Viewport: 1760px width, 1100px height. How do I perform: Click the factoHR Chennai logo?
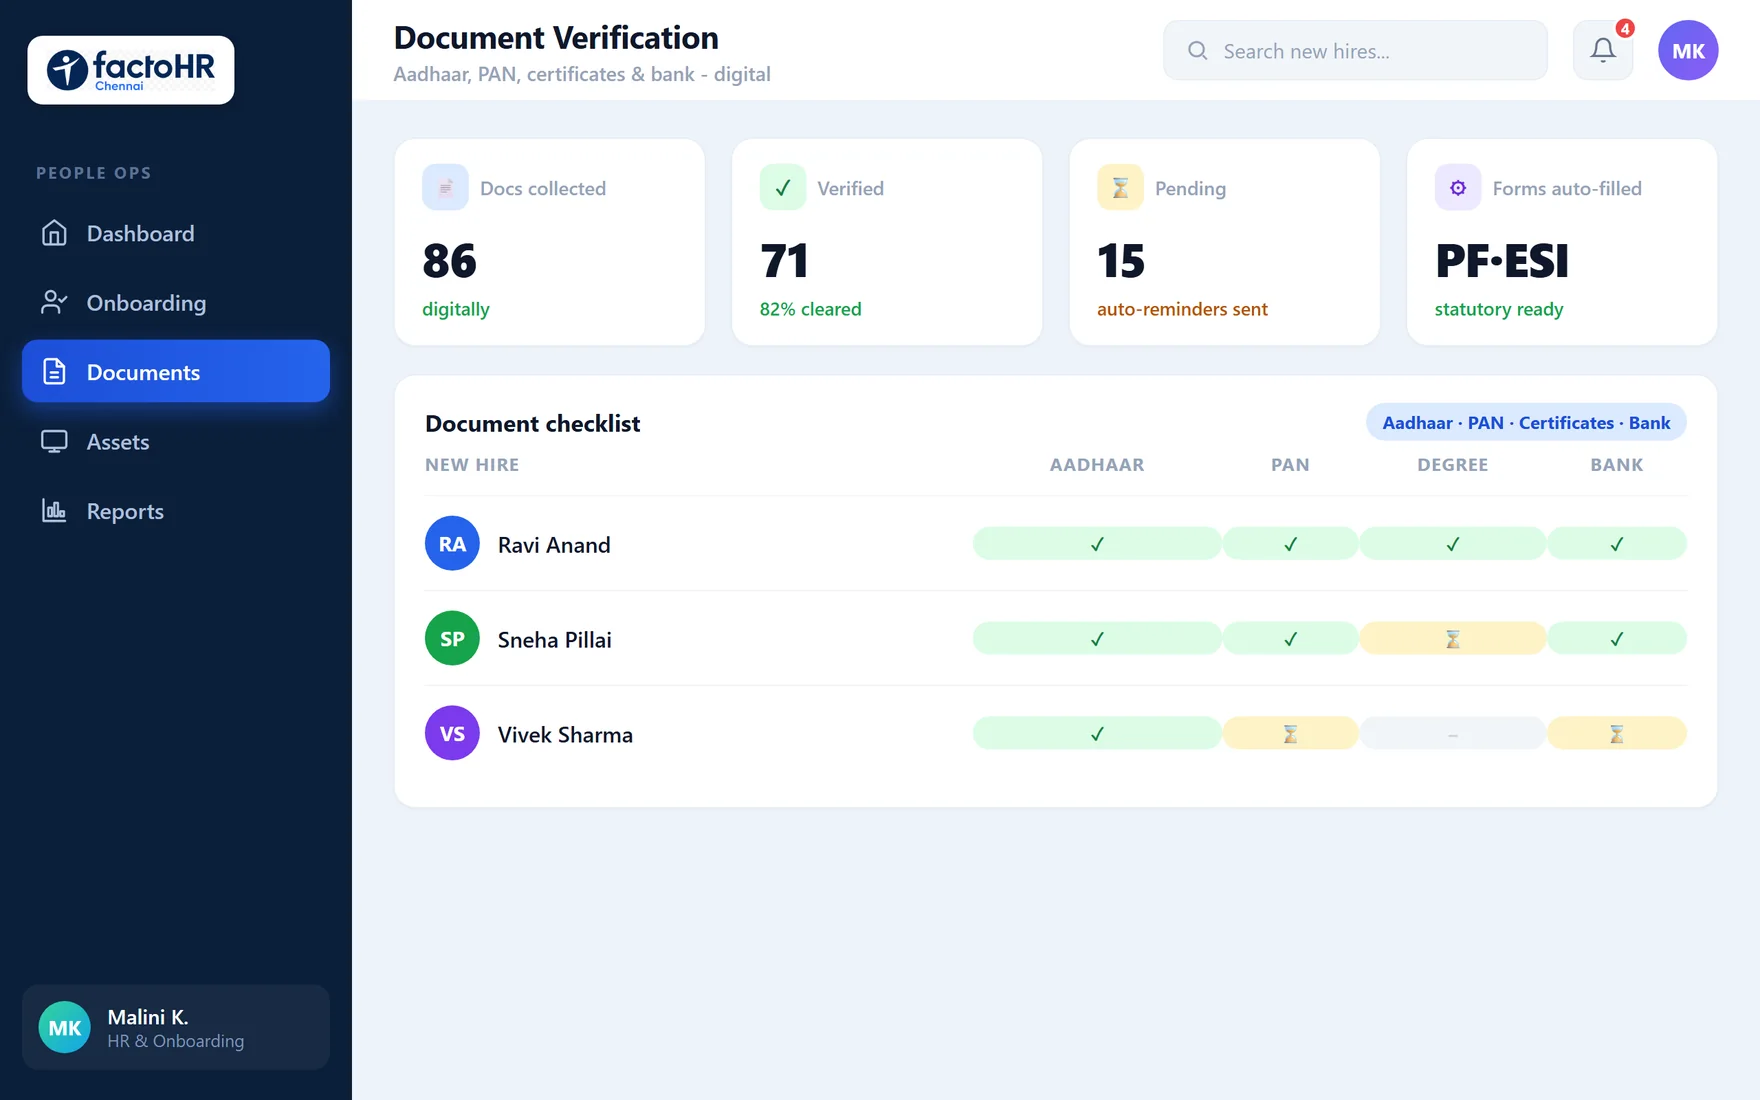pos(131,70)
